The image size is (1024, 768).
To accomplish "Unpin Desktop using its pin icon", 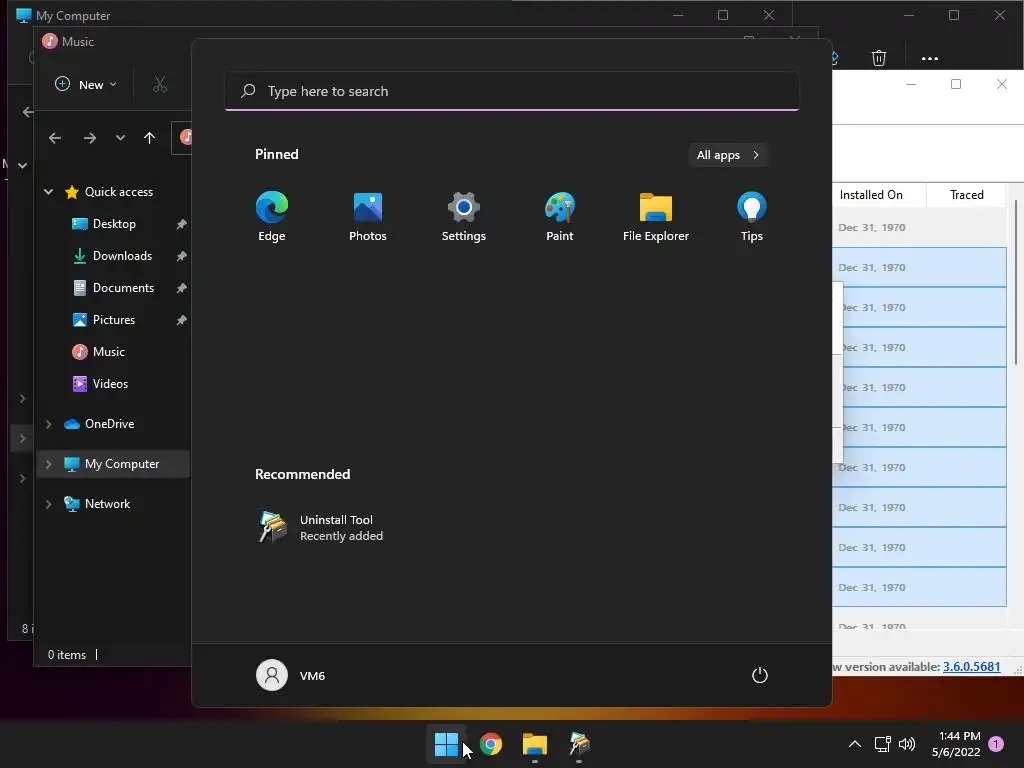I will point(181,224).
